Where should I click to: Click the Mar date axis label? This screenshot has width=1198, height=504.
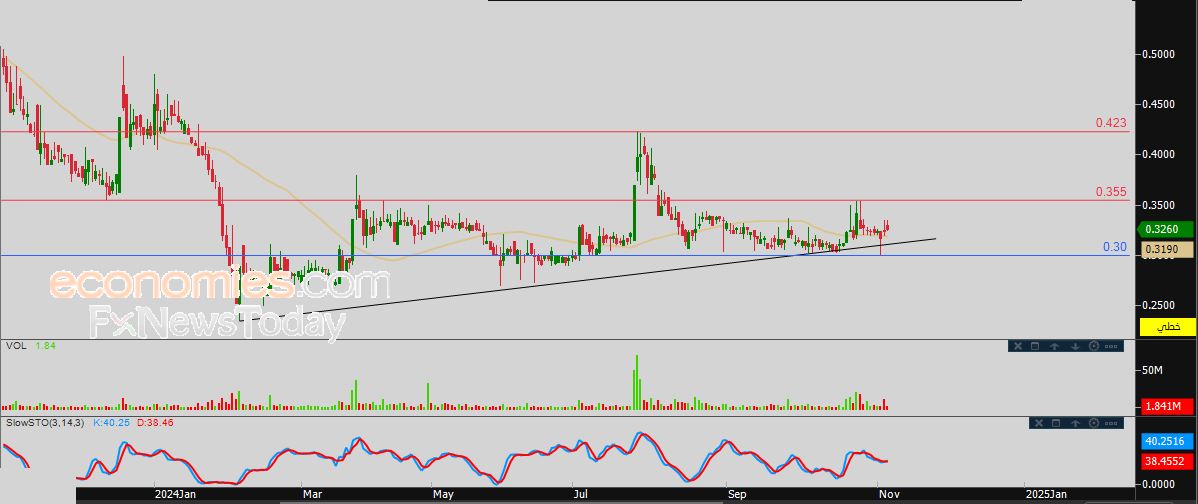(311, 495)
